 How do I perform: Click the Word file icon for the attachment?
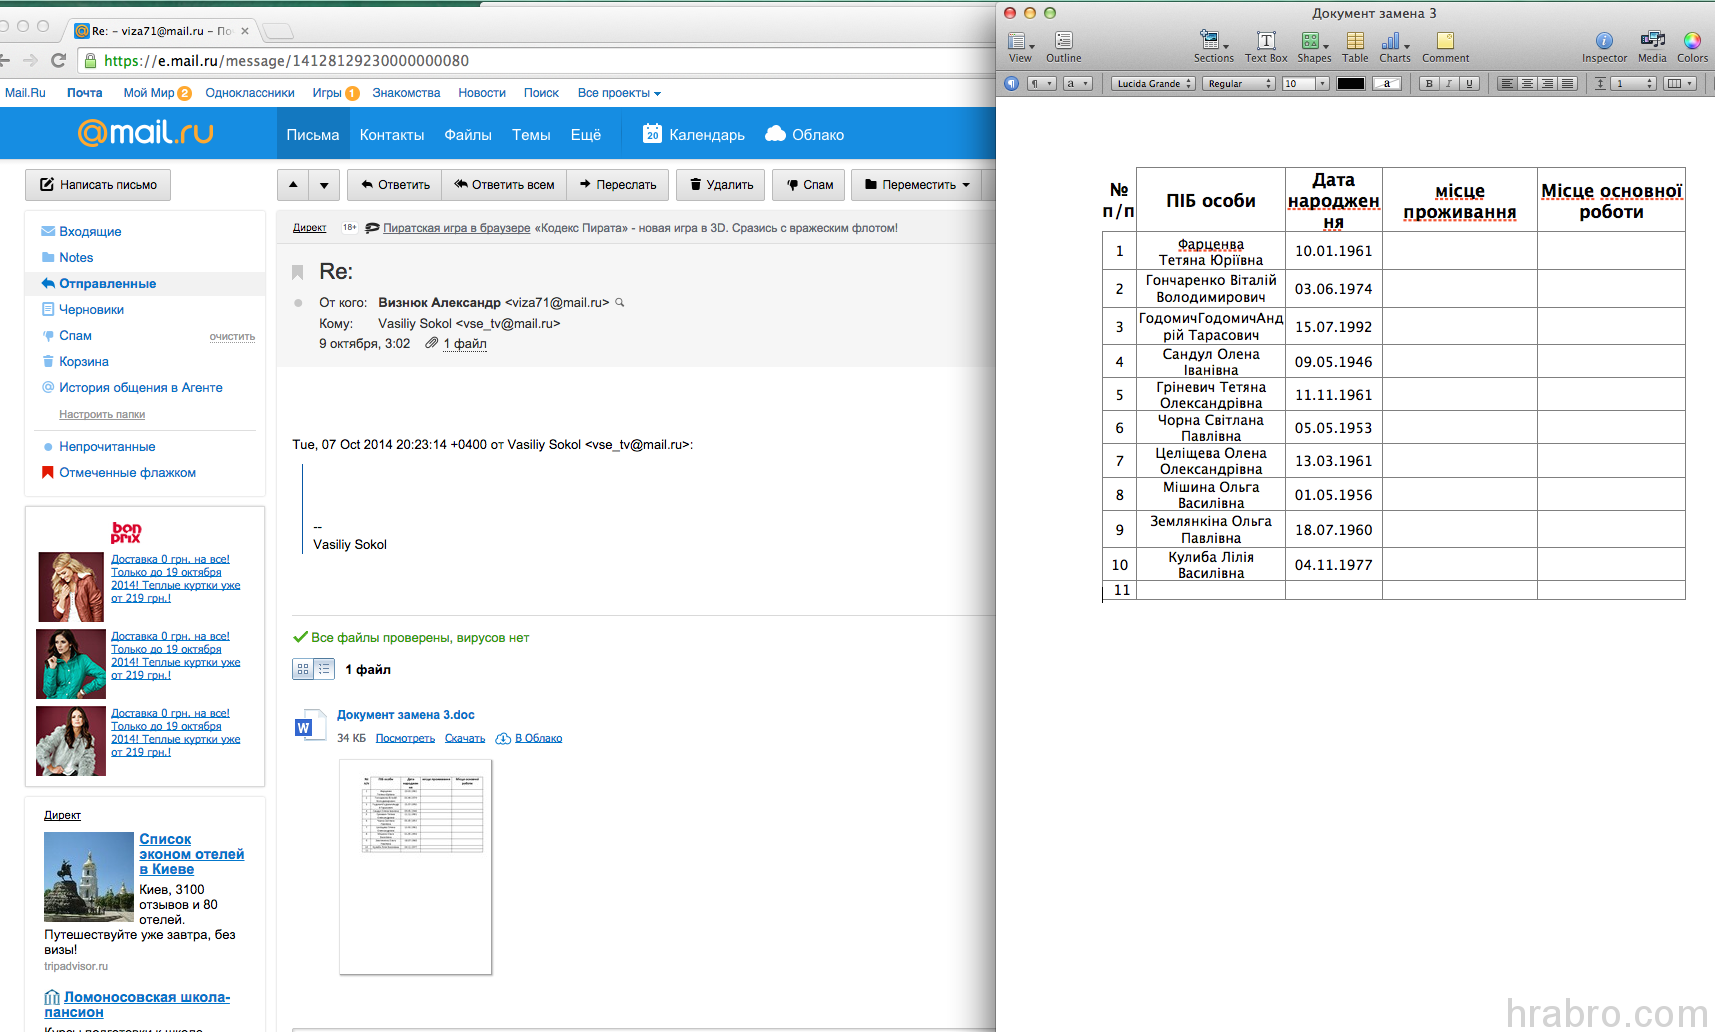306,727
